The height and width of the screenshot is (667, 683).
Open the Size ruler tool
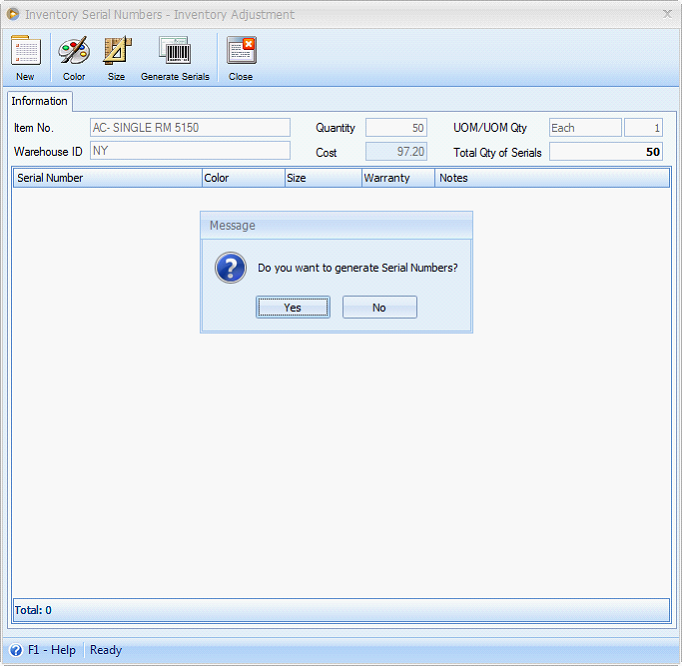coord(117,51)
